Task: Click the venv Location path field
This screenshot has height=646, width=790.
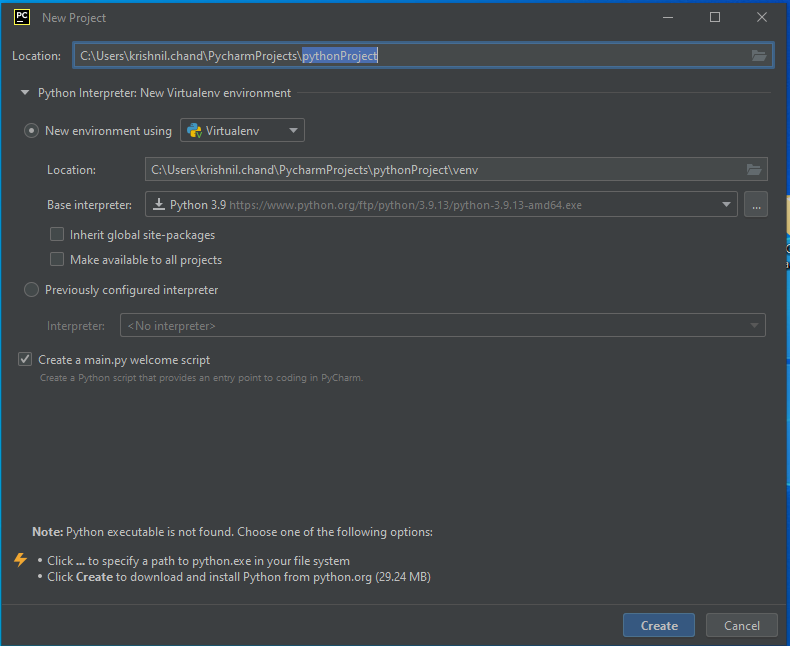Action: [x=456, y=170]
